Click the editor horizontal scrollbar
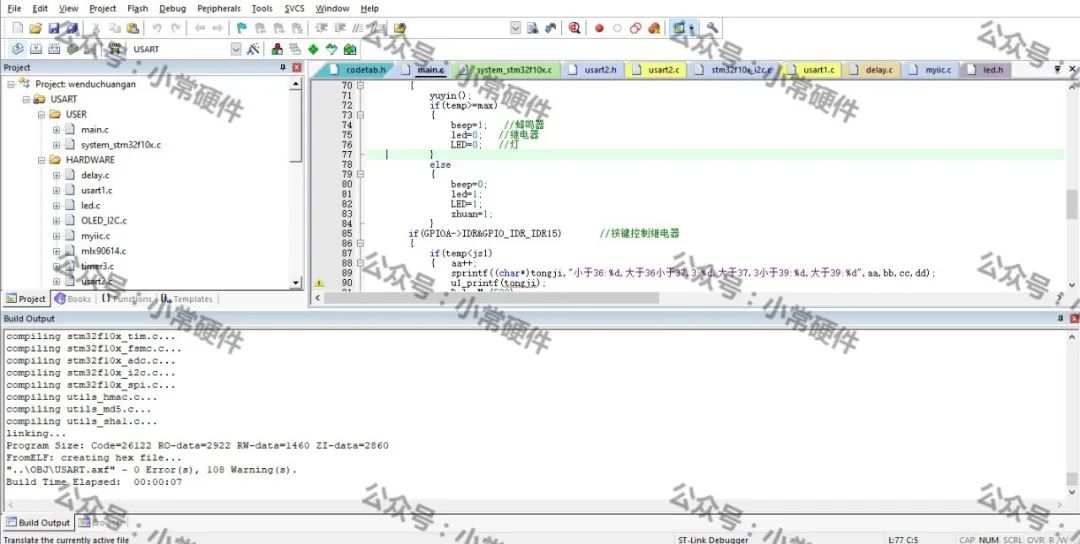 point(490,298)
